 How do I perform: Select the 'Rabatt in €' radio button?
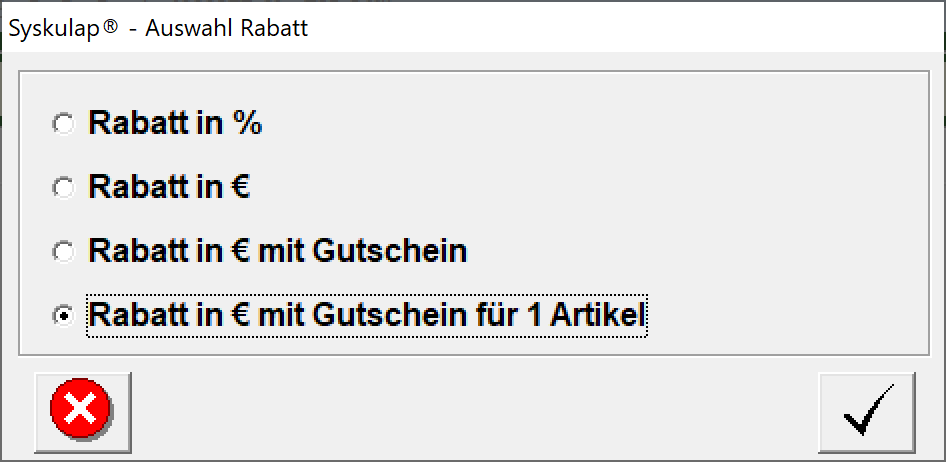[63, 188]
